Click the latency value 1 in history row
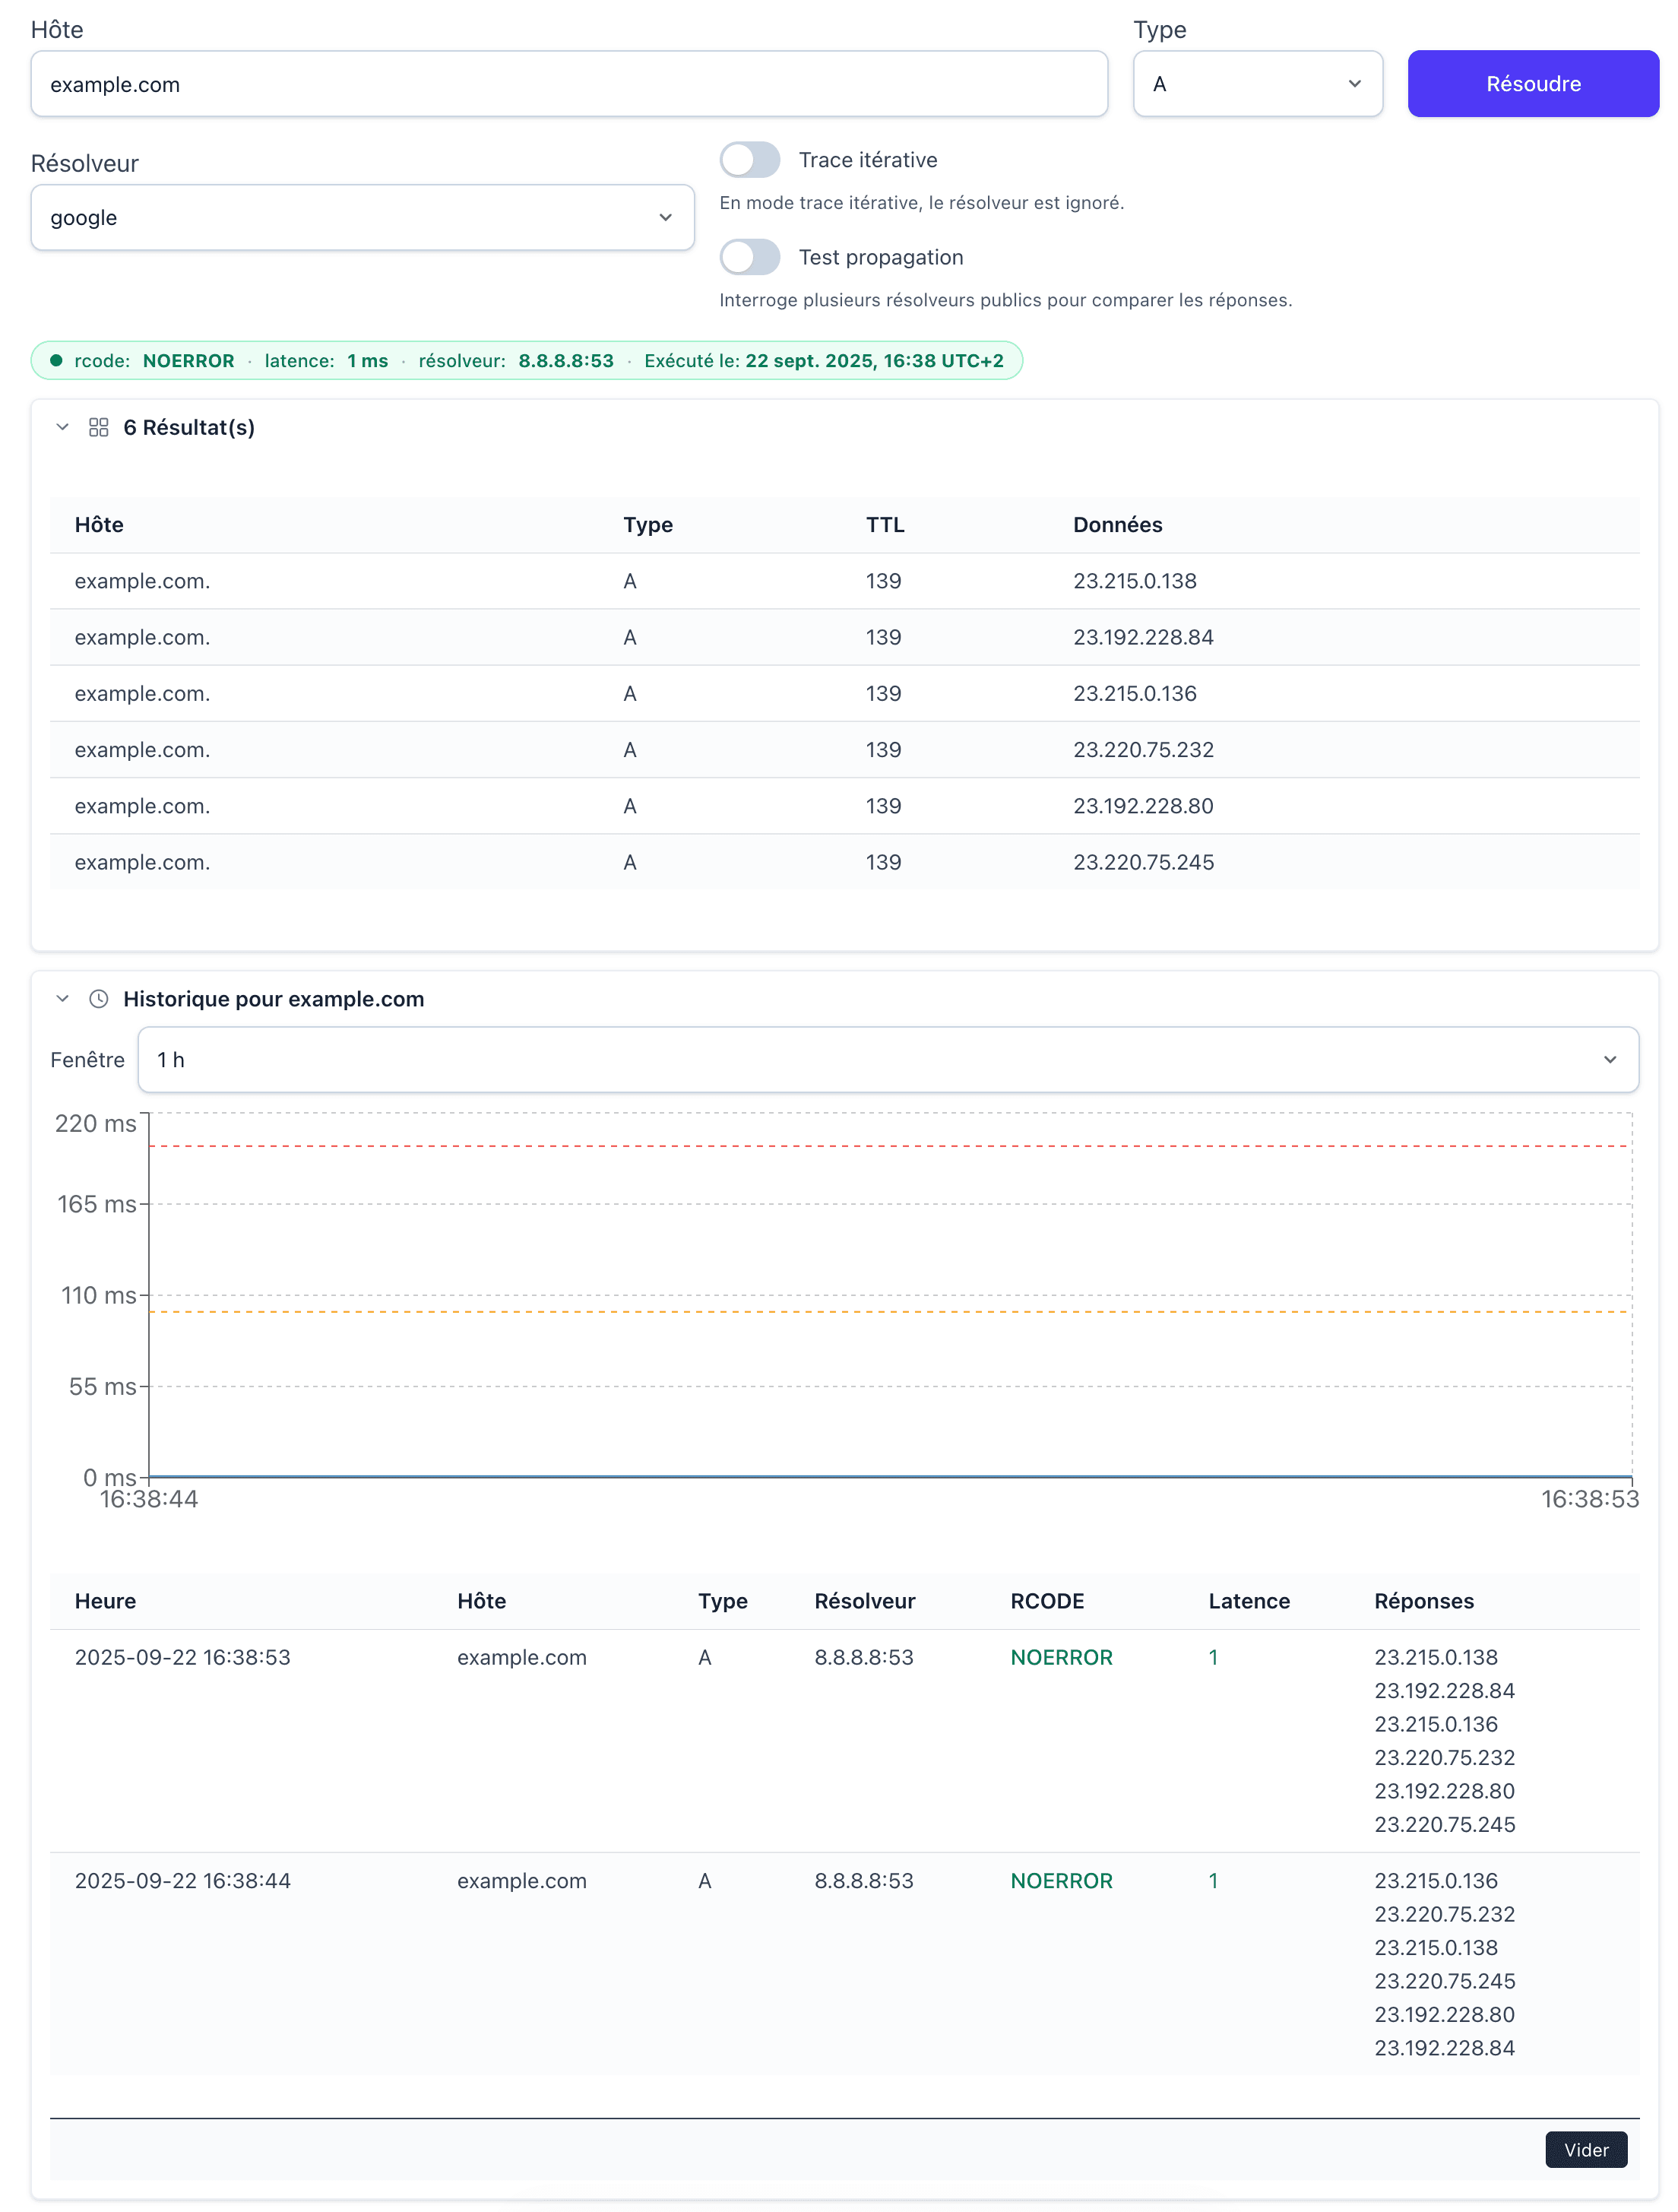1678x2212 pixels. click(1213, 1657)
